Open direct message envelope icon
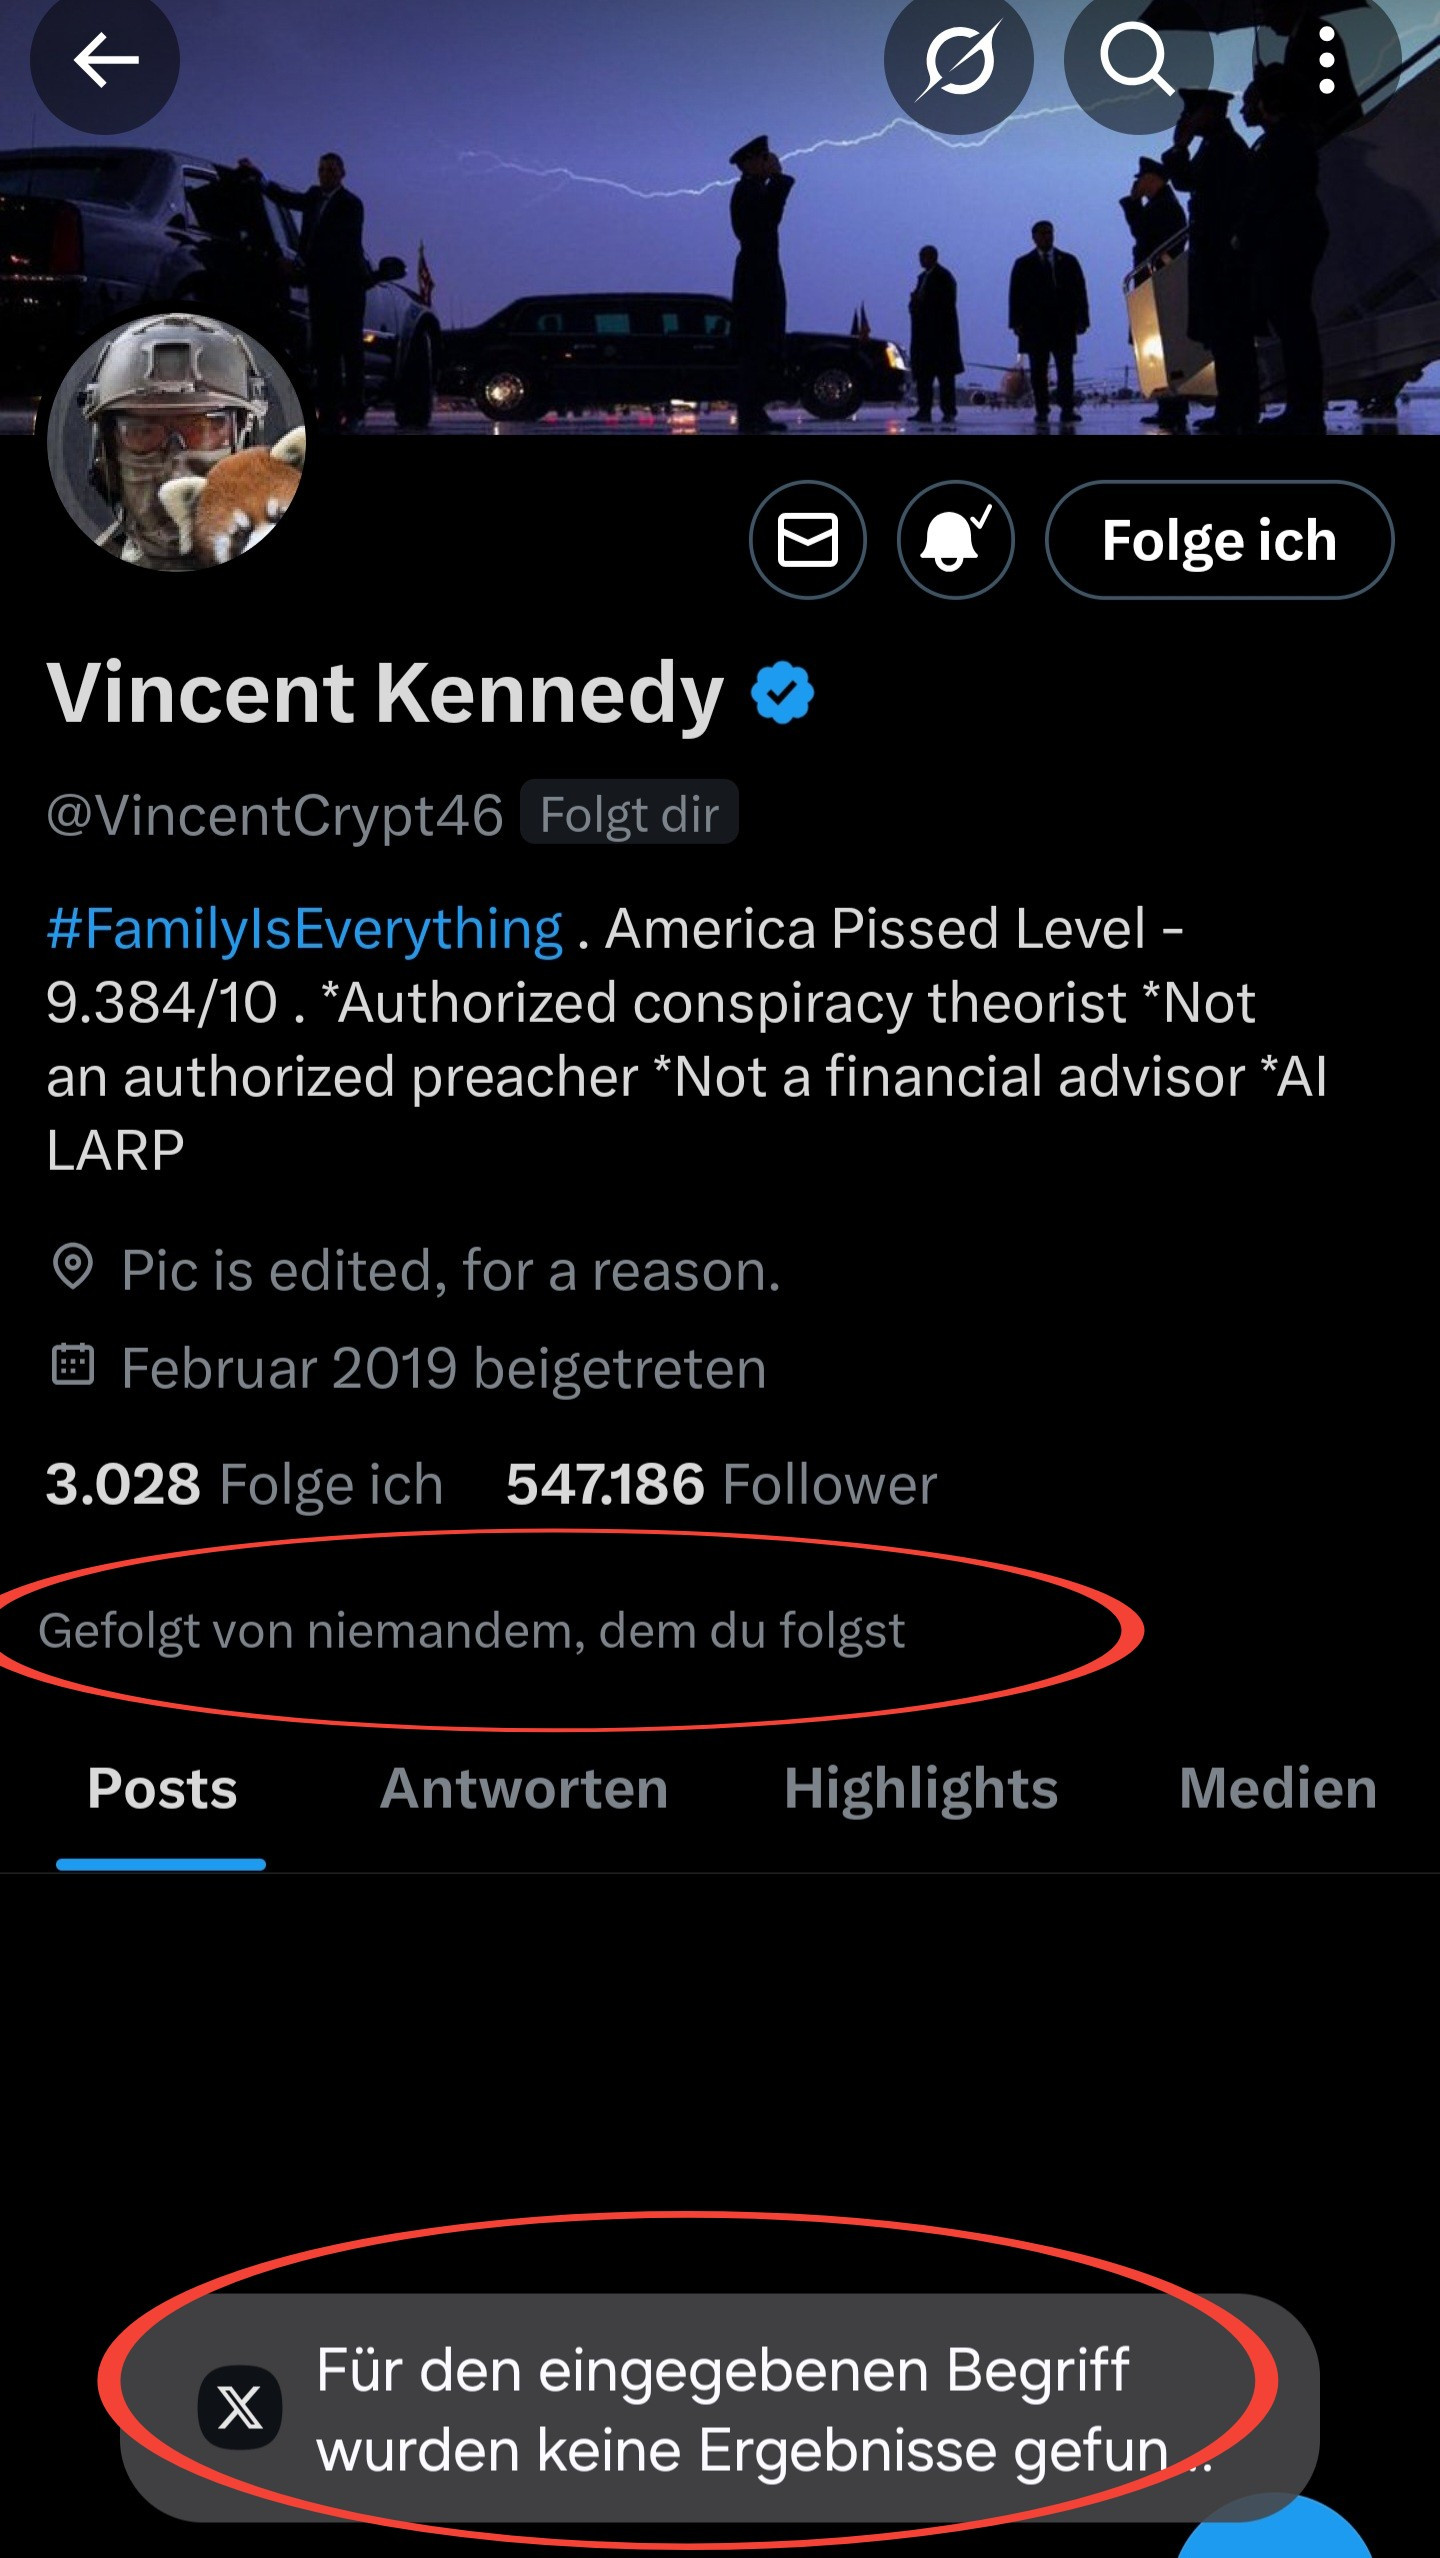 [x=807, y=540]
